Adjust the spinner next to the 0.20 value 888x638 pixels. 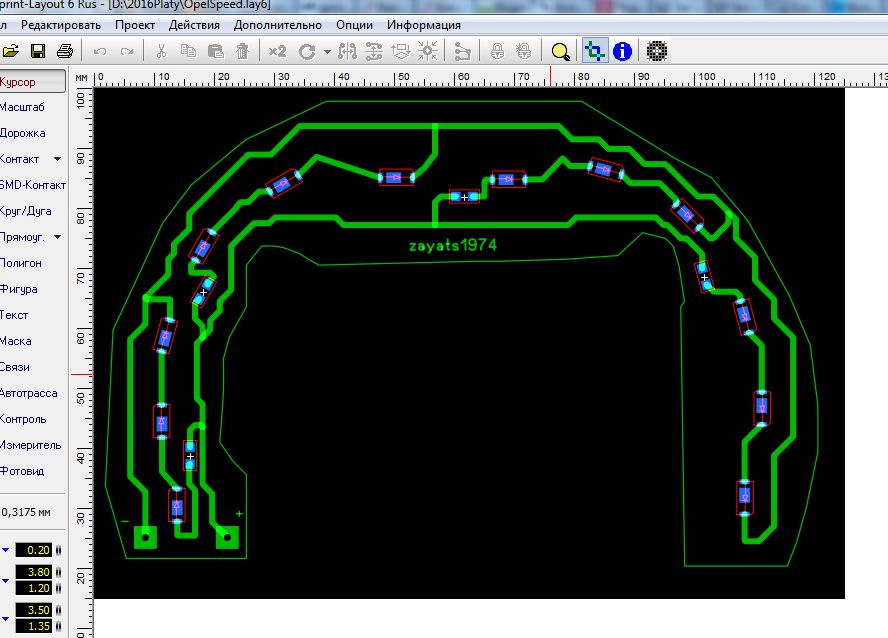click(58, 550)
